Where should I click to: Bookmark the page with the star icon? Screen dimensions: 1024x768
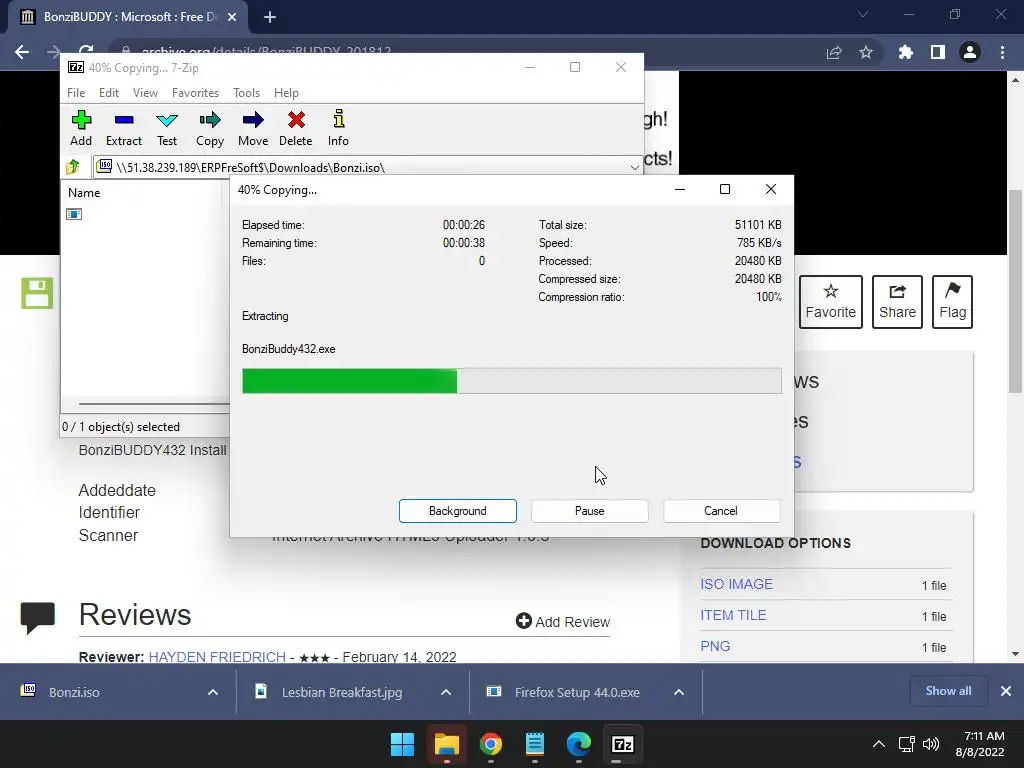(x=866, y=52)
